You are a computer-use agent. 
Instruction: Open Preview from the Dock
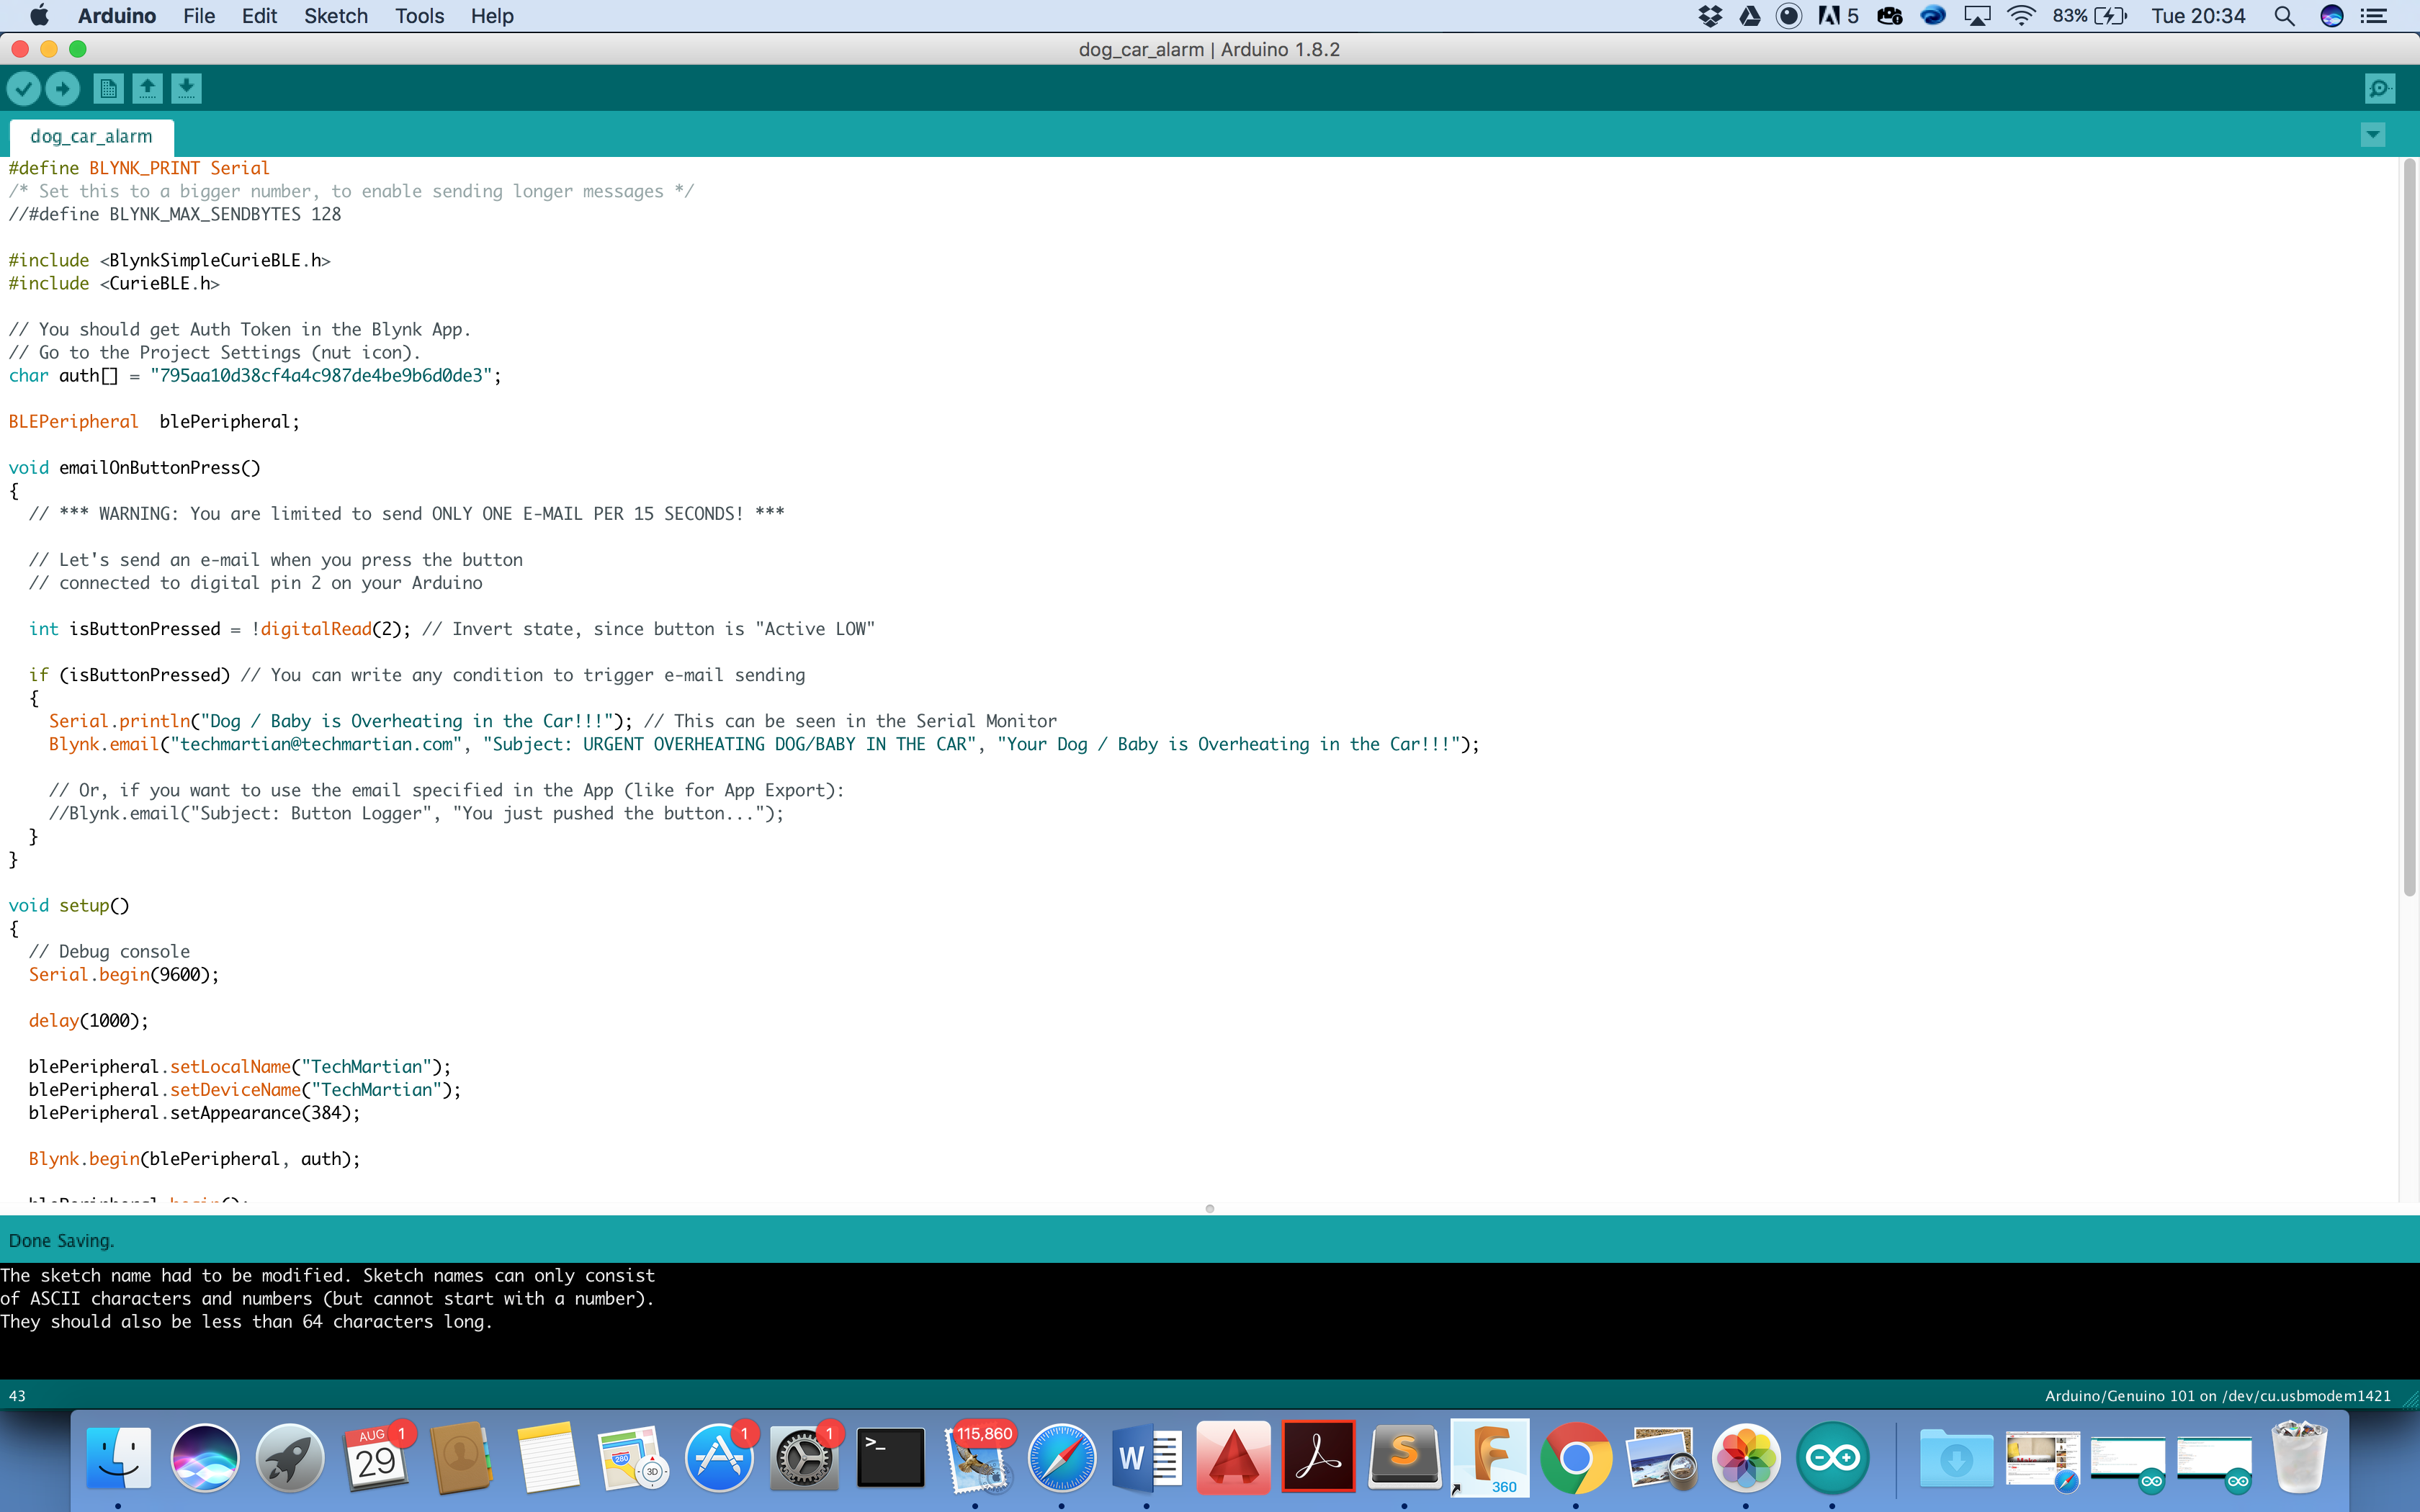pos(1661,1458)
